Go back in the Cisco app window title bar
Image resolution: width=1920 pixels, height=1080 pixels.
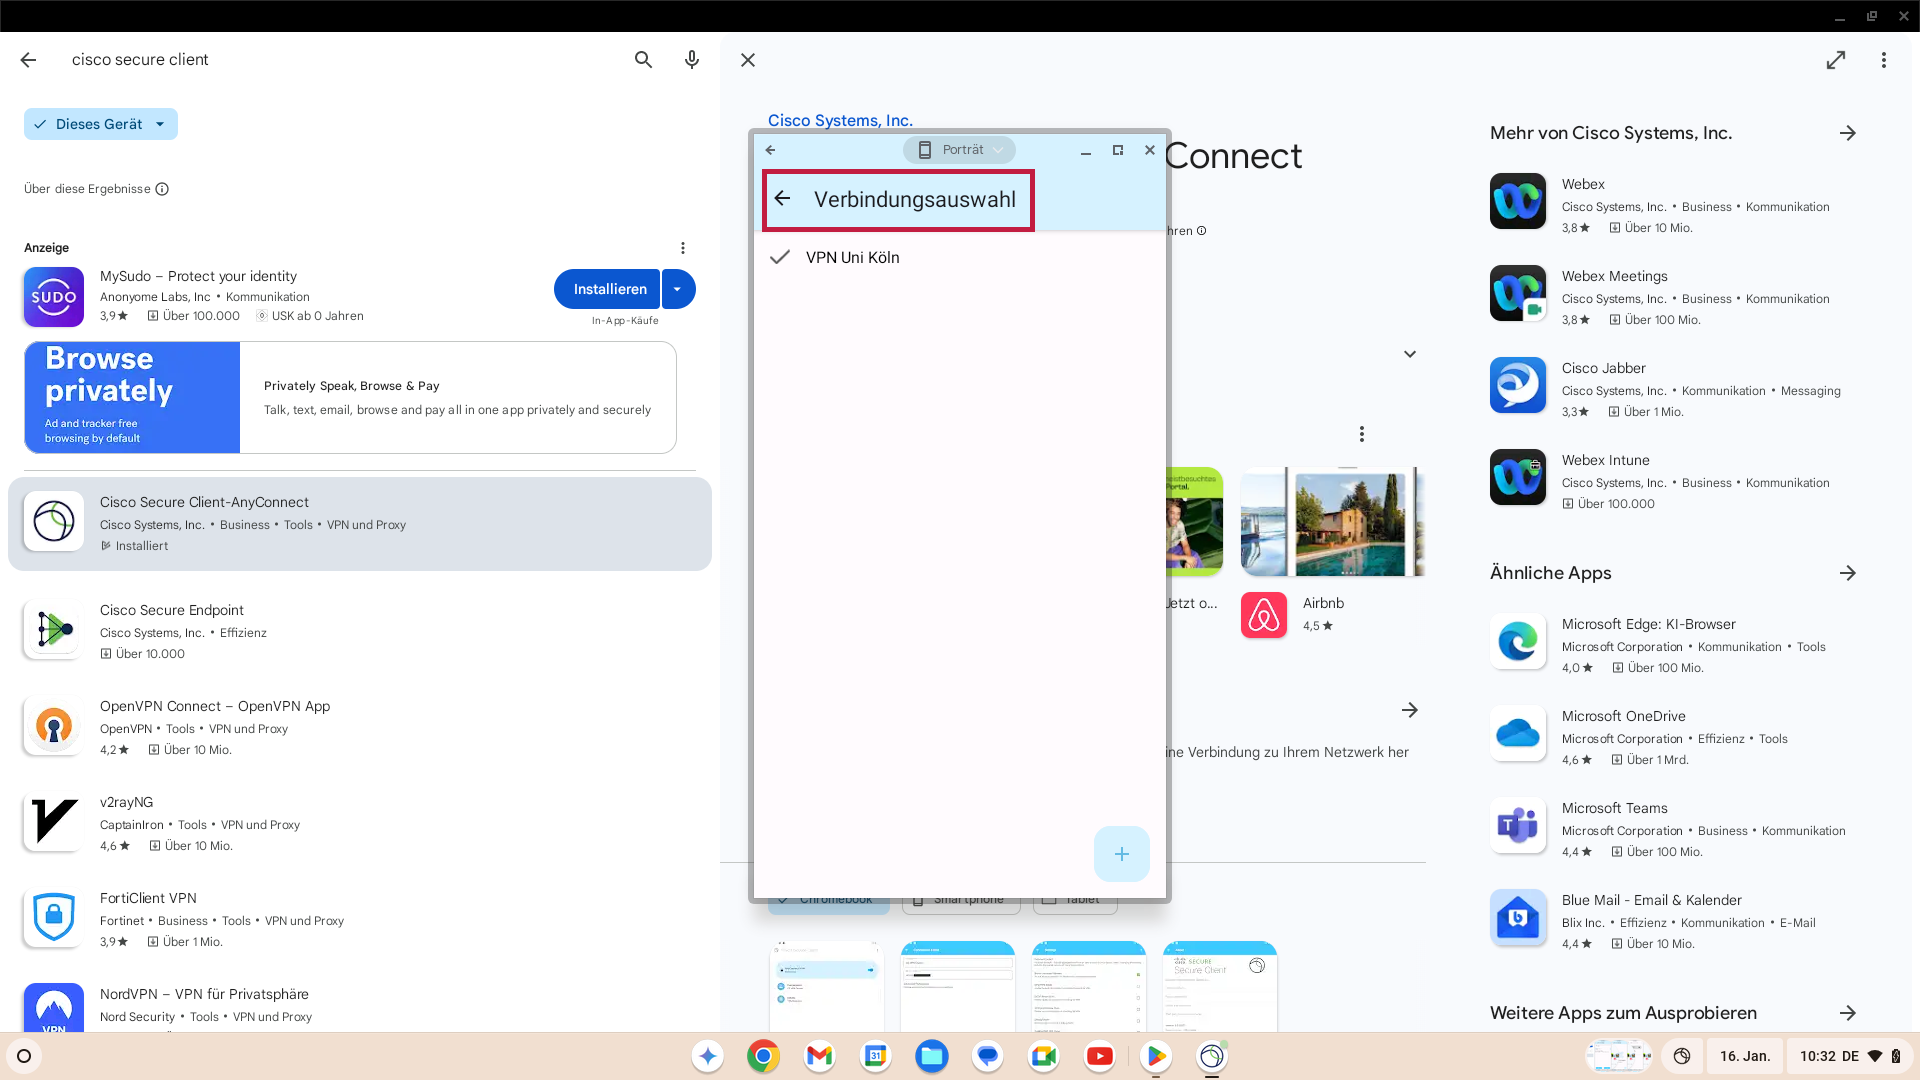770,150
